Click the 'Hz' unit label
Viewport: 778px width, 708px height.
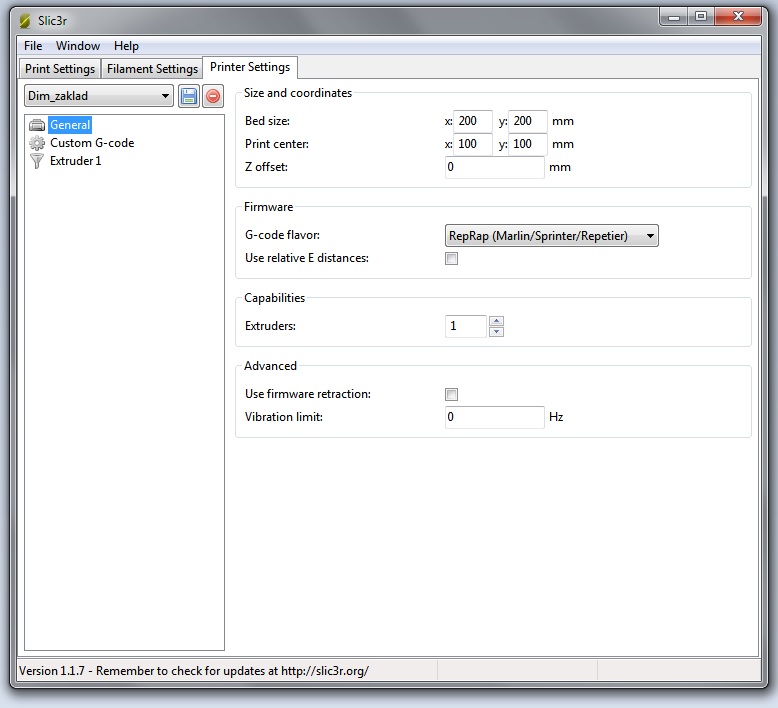(x=556, y=417)
